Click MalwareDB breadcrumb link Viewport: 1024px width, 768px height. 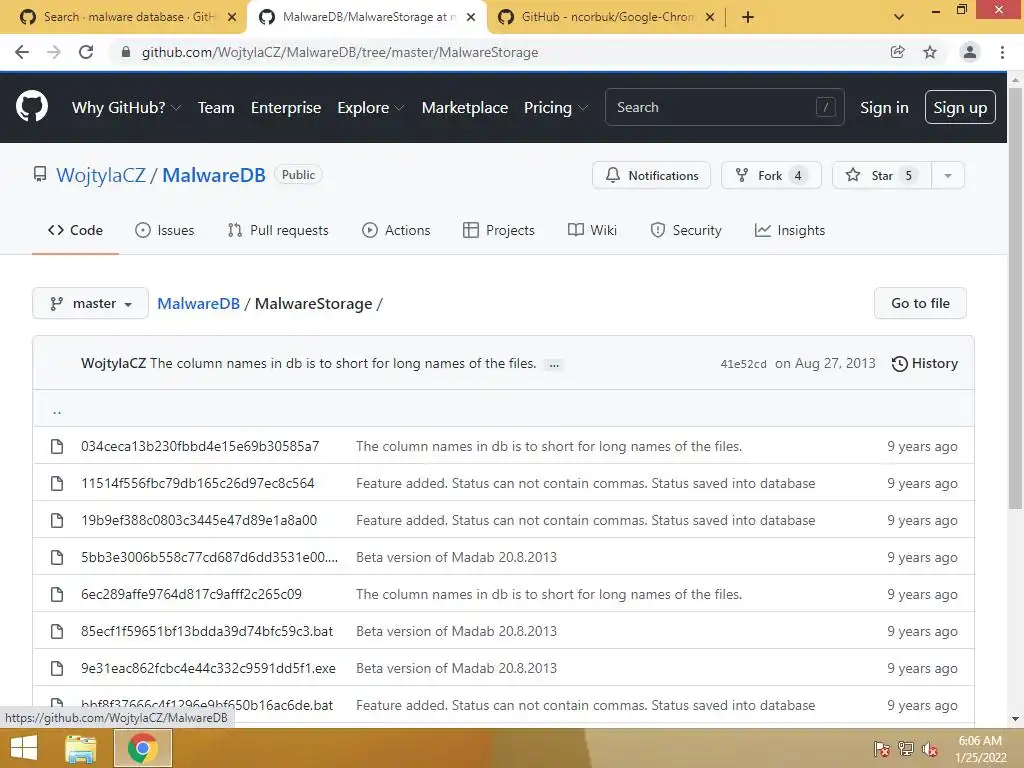(199, 304)
